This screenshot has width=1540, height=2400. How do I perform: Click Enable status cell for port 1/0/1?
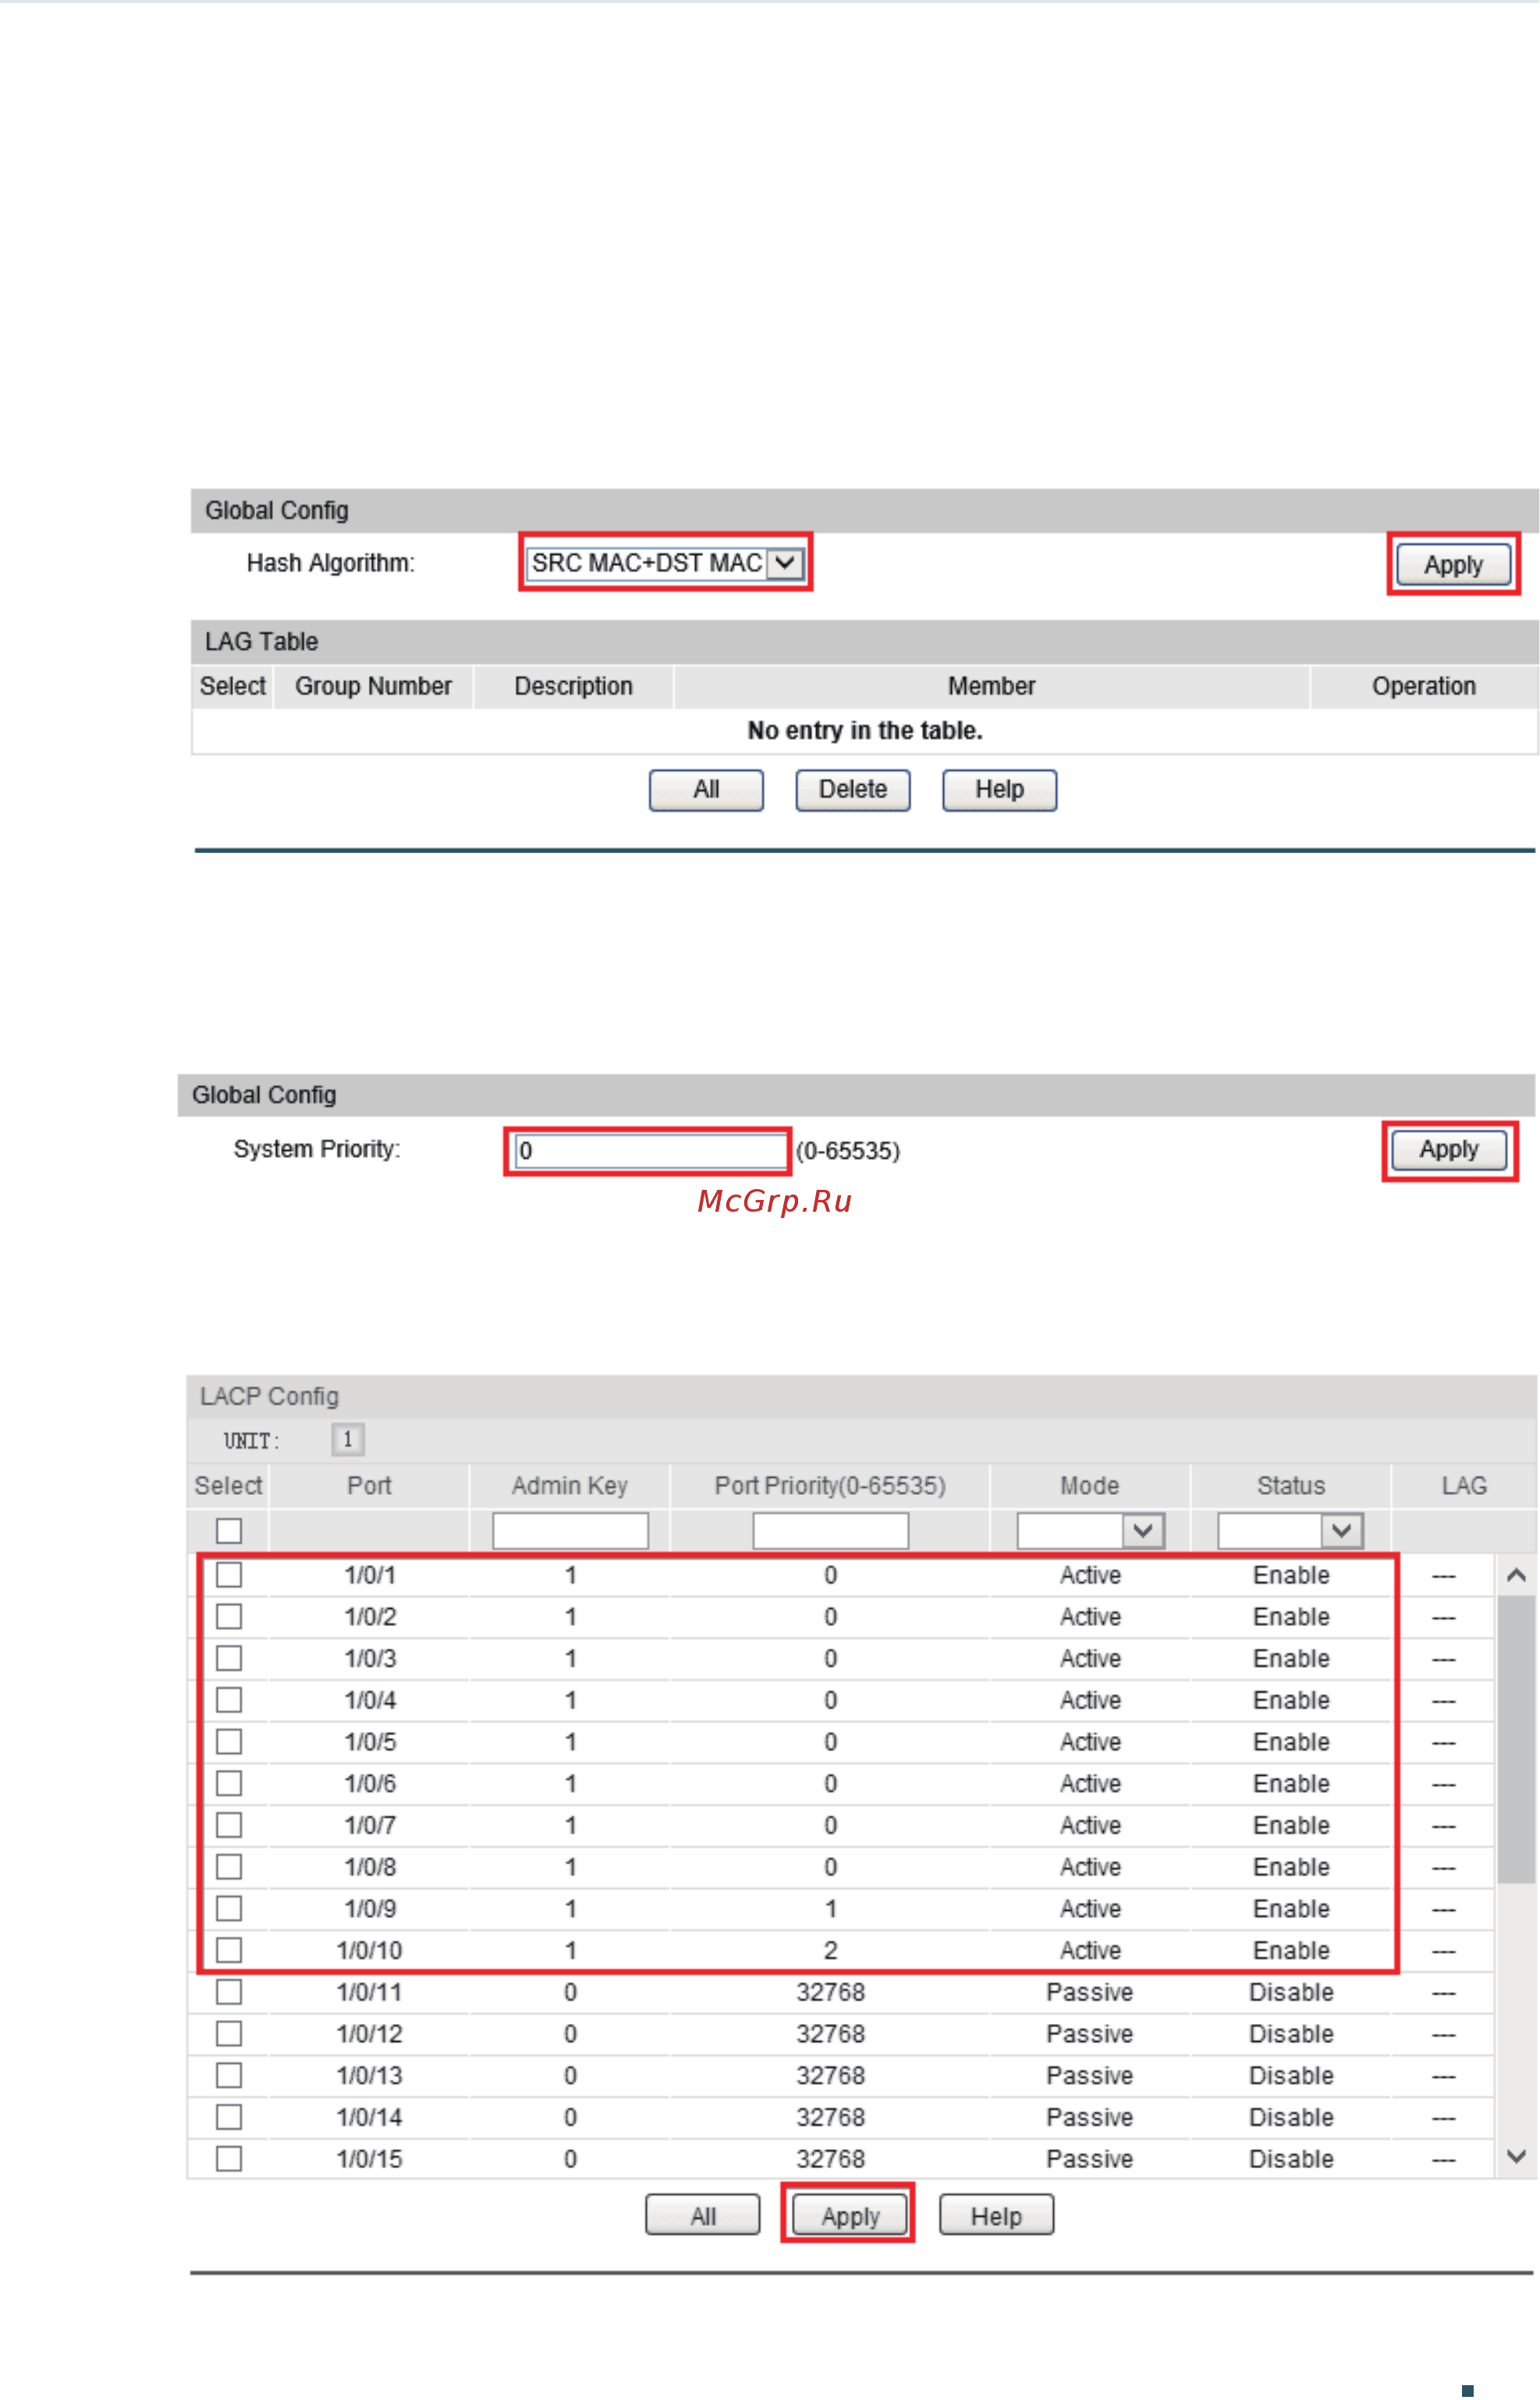point(1291,1576)
